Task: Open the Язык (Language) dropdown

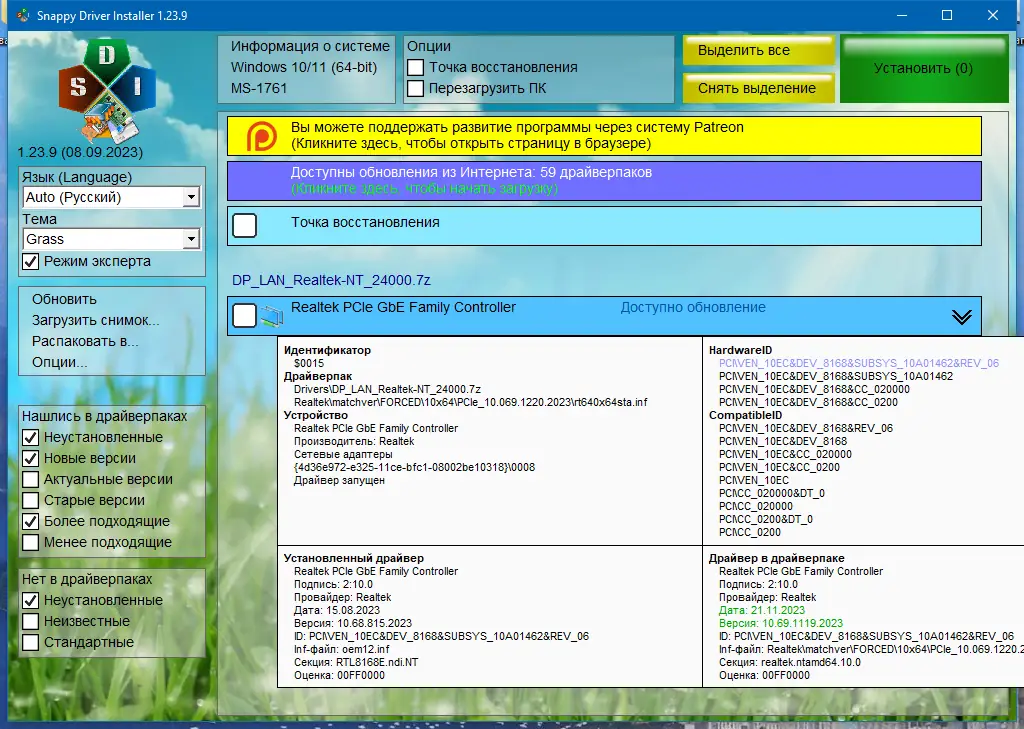Action: pyautogui.click(x=111, y=197)
